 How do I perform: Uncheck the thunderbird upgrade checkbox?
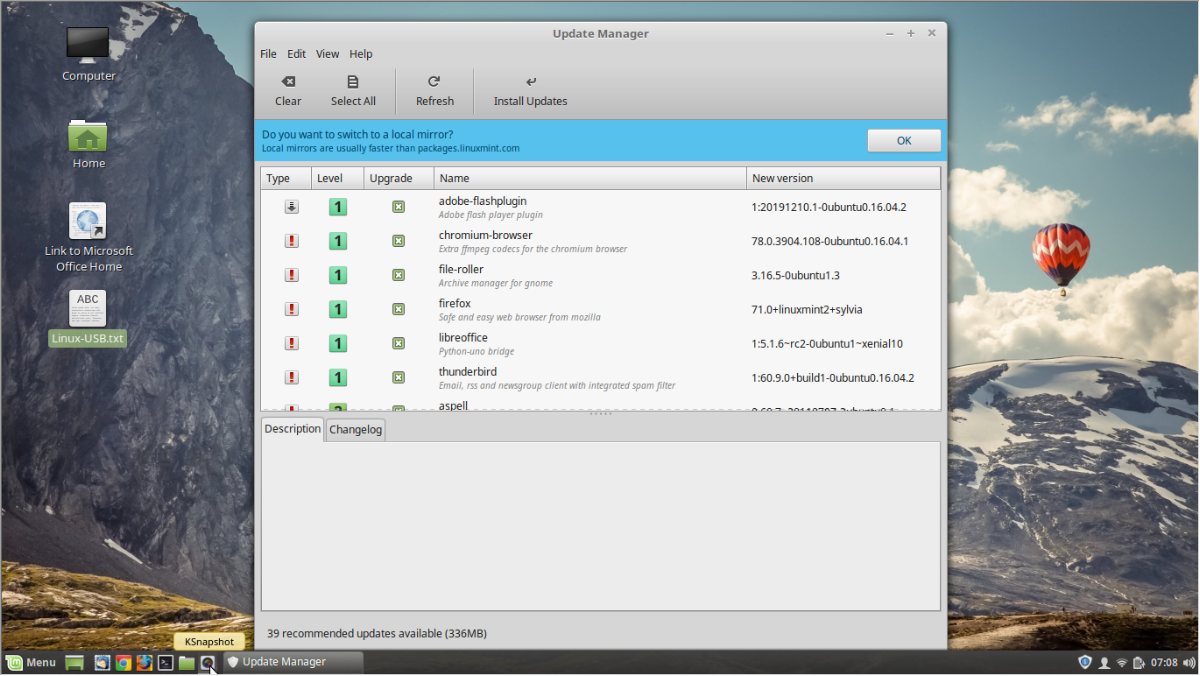click(x=398, y=377)
